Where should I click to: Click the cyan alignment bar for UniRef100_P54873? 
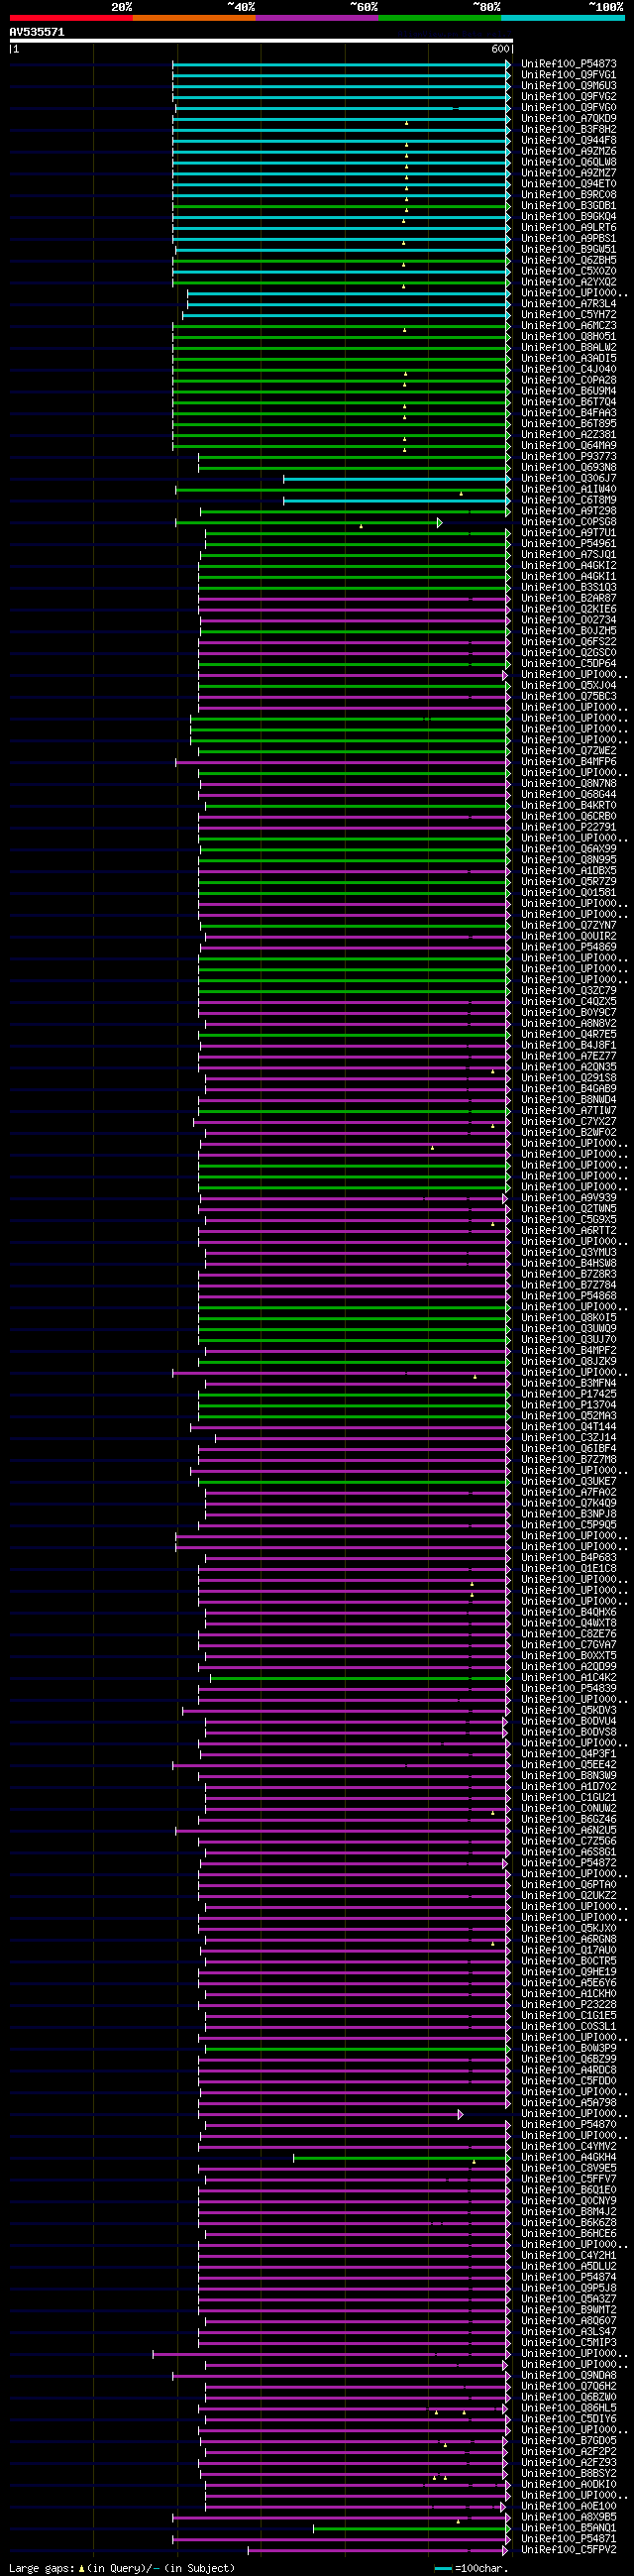[x=341, y=64]
